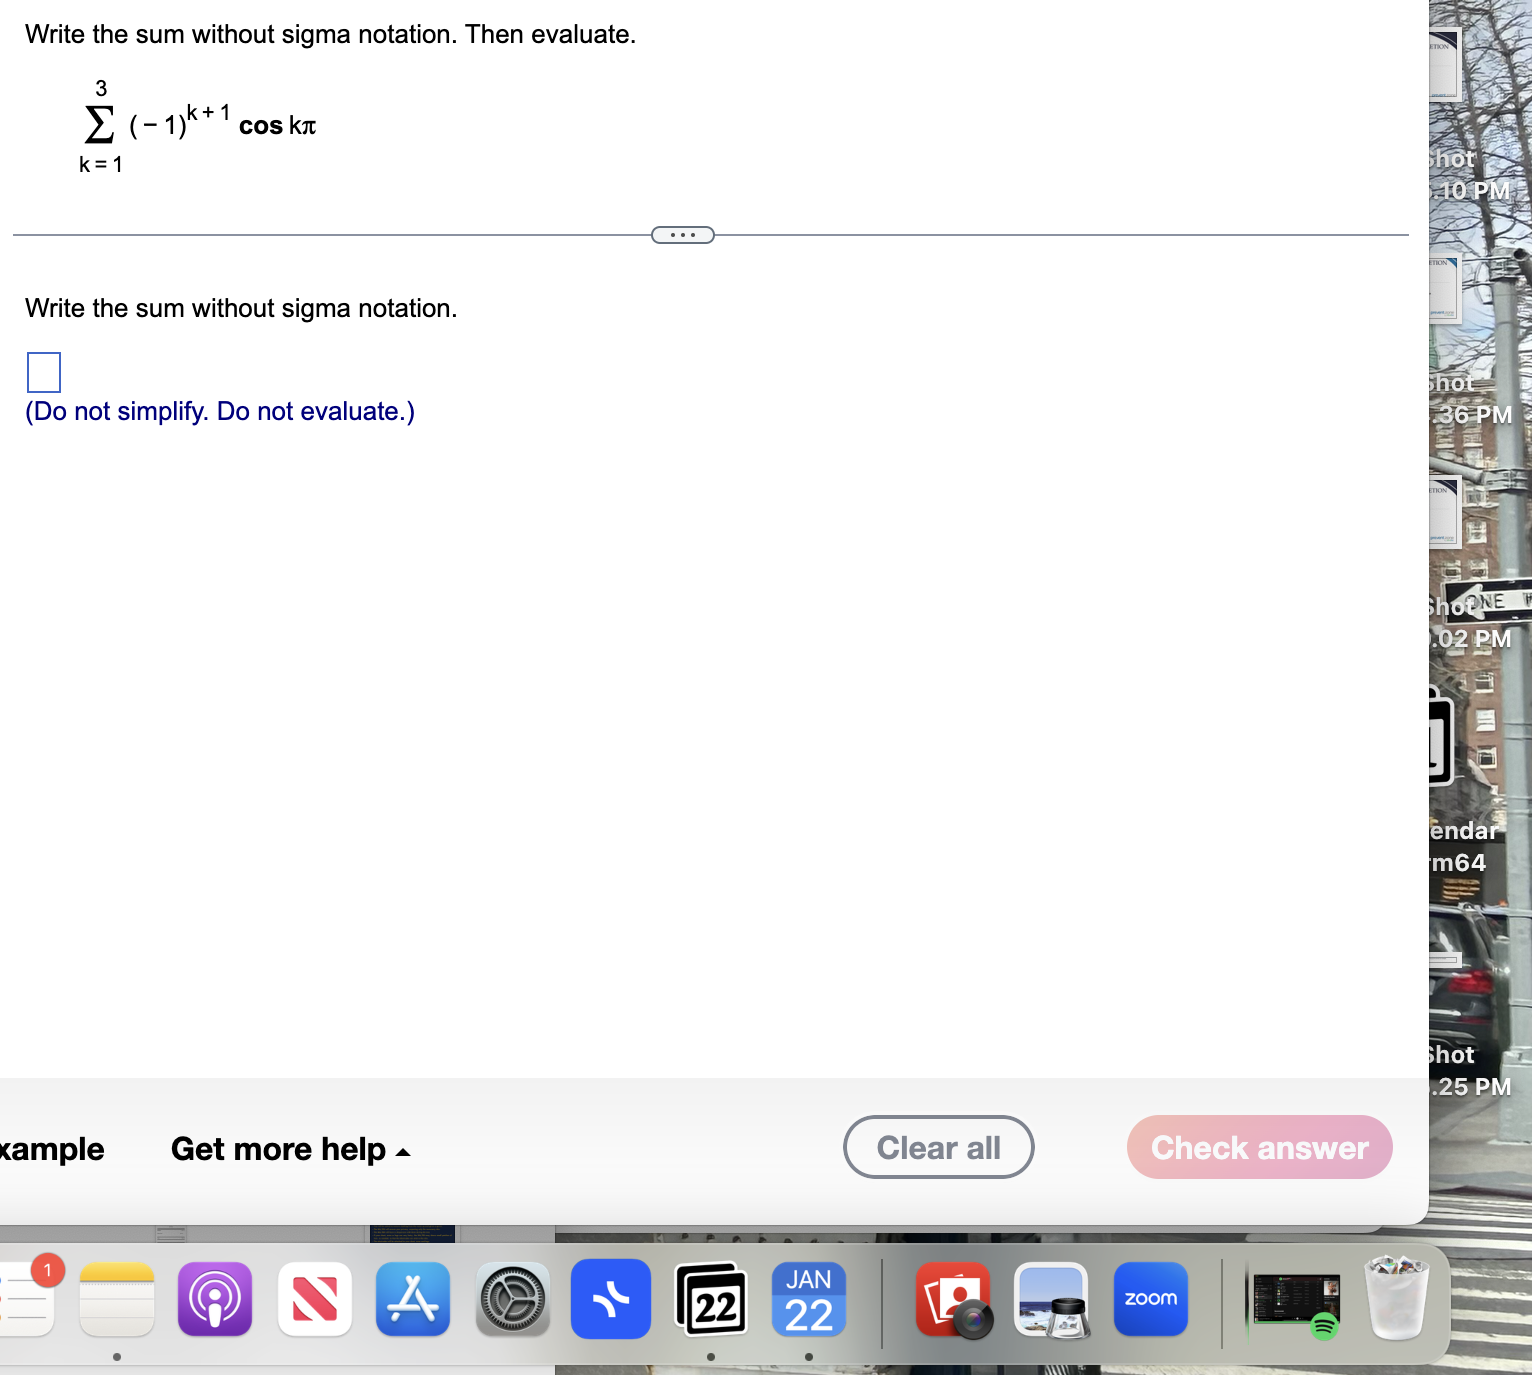Click the 'Write the sum without sigma notation.' prompt text
The image size is (1532, 1375).
tap(241, 308)
